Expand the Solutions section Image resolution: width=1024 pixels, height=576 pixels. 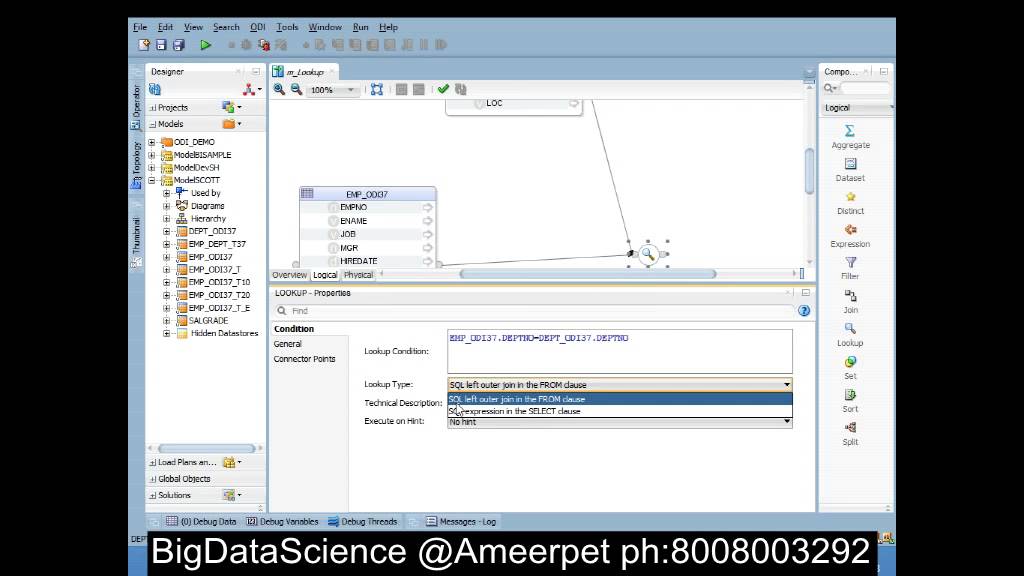(x=152, y=495)
